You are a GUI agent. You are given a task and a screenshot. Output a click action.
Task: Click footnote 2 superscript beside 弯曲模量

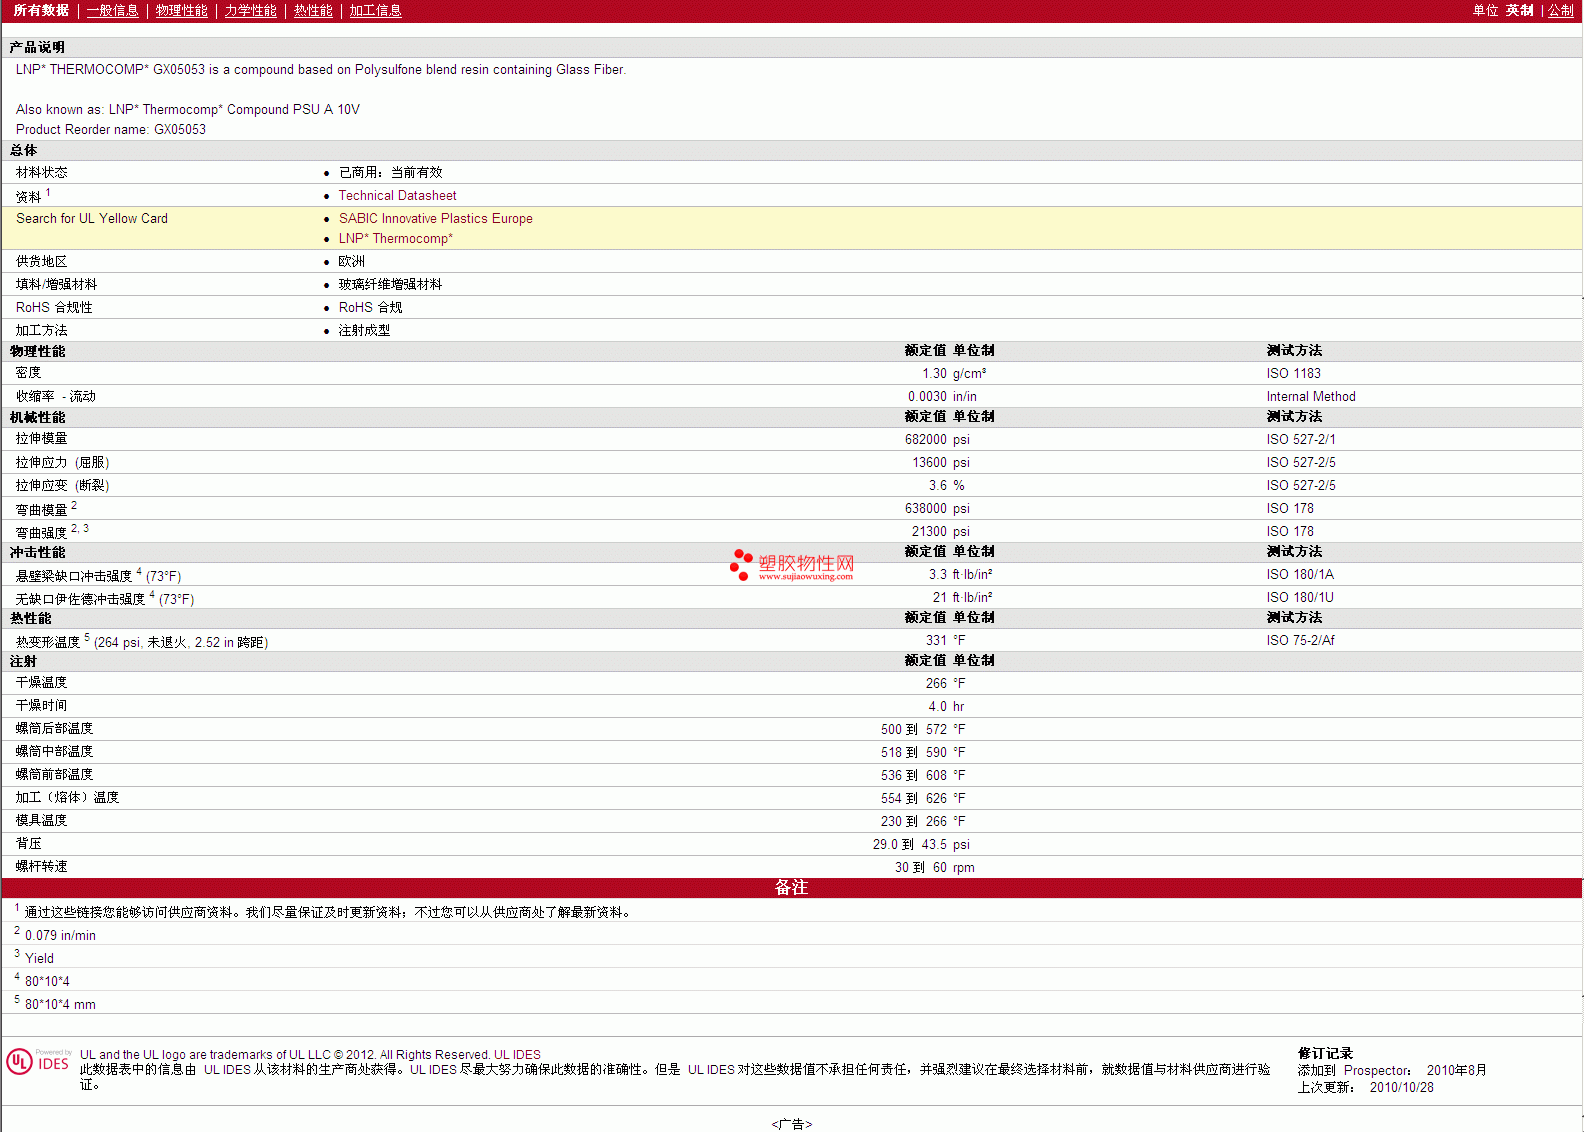tap(74, 505)
